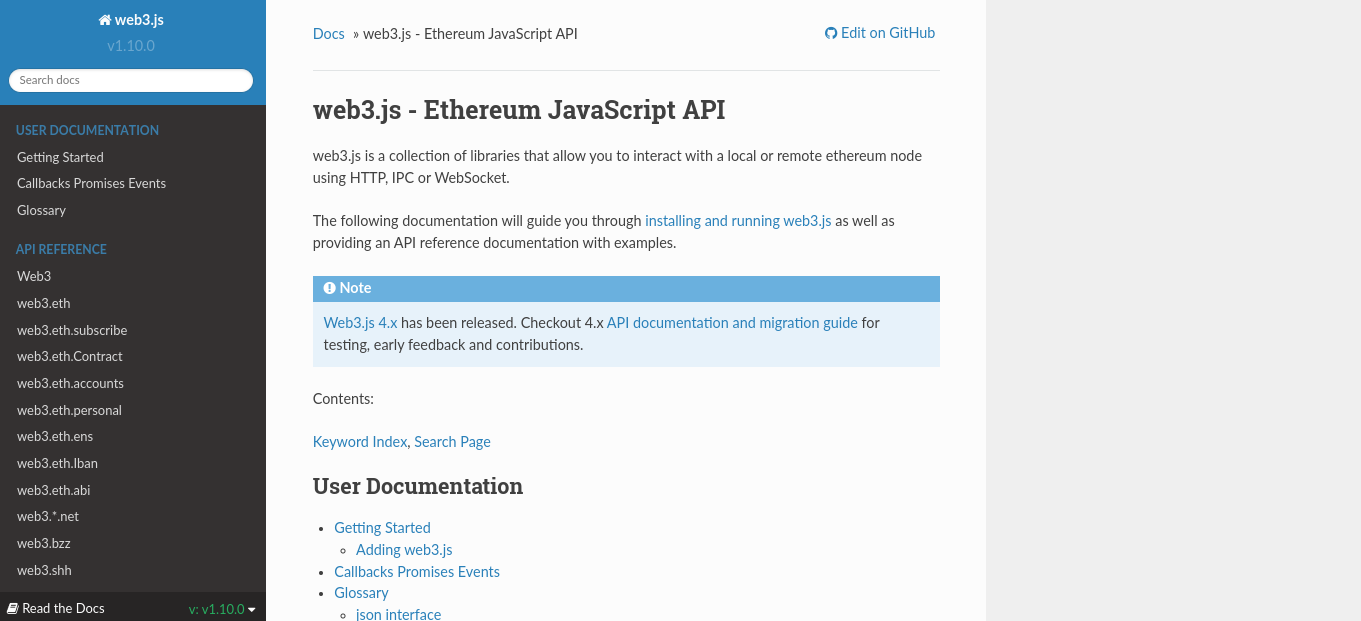The height and width of the screenshot is (621, 1361).
Task: Open web3.eth.Iban sidebar entry
Action: point(57,463)
